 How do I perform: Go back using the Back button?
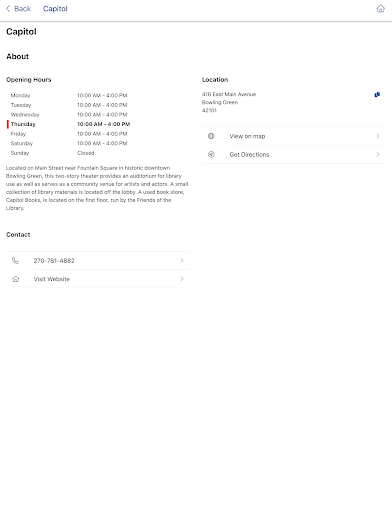coord(19,9)
